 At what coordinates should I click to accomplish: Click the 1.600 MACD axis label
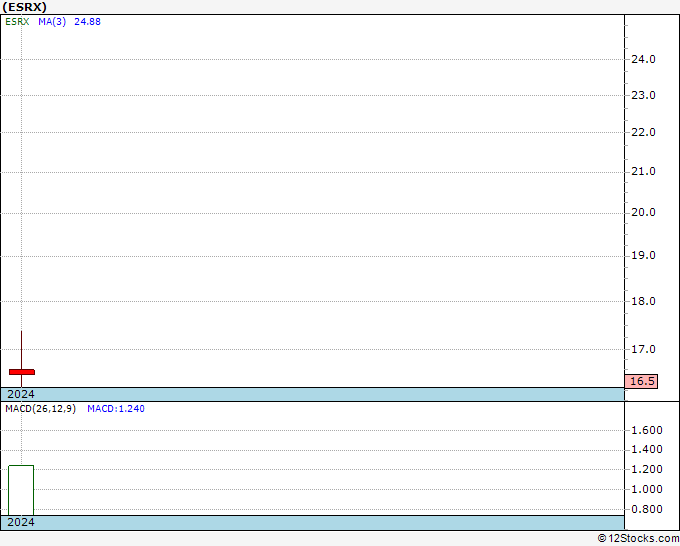(647, 430)
